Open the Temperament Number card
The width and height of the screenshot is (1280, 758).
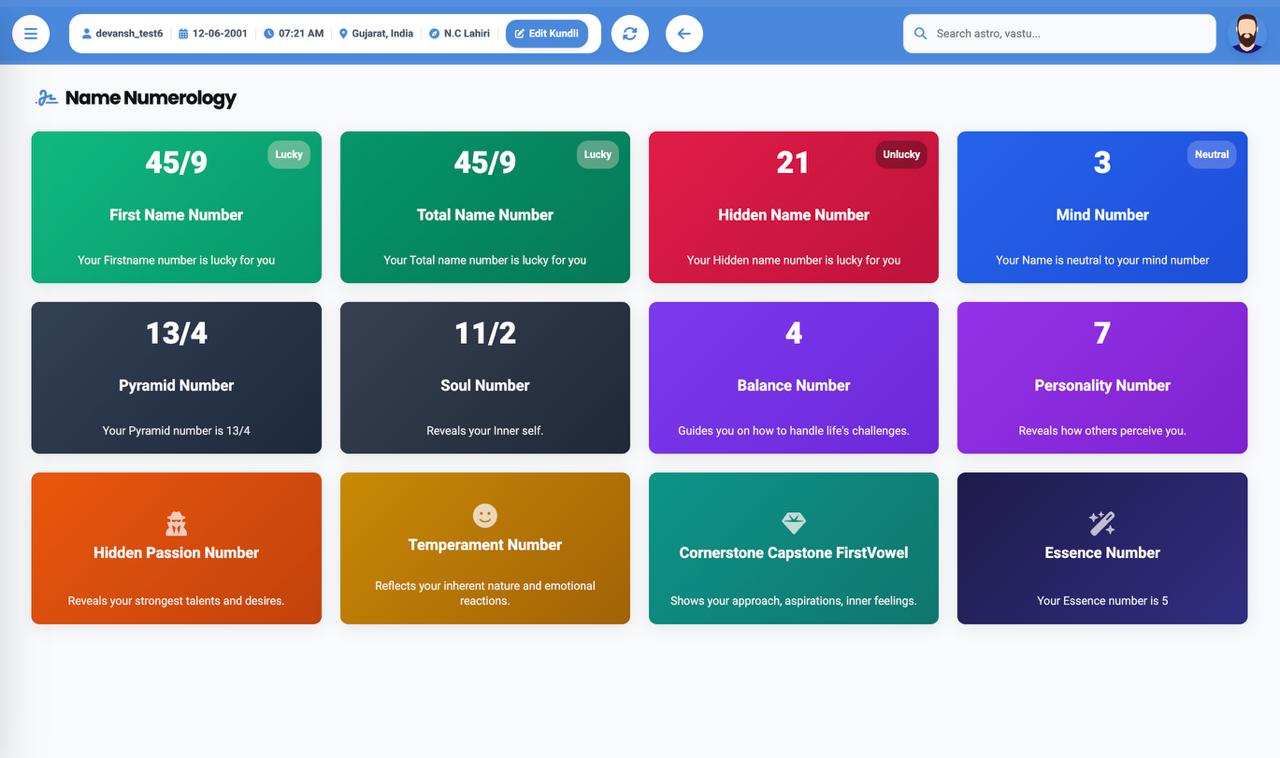(485, 548)
